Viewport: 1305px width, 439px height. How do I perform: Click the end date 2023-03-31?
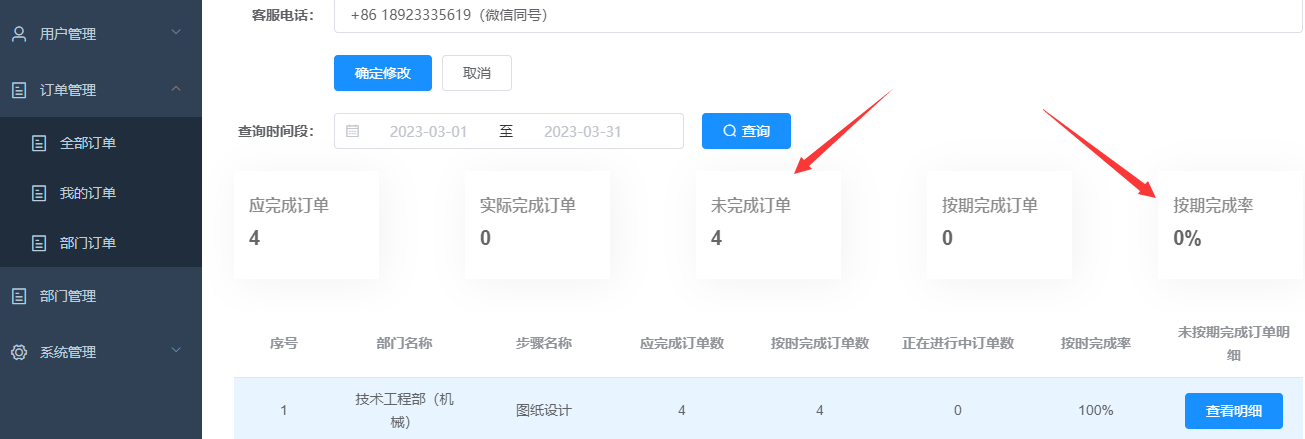click(583, 131)
